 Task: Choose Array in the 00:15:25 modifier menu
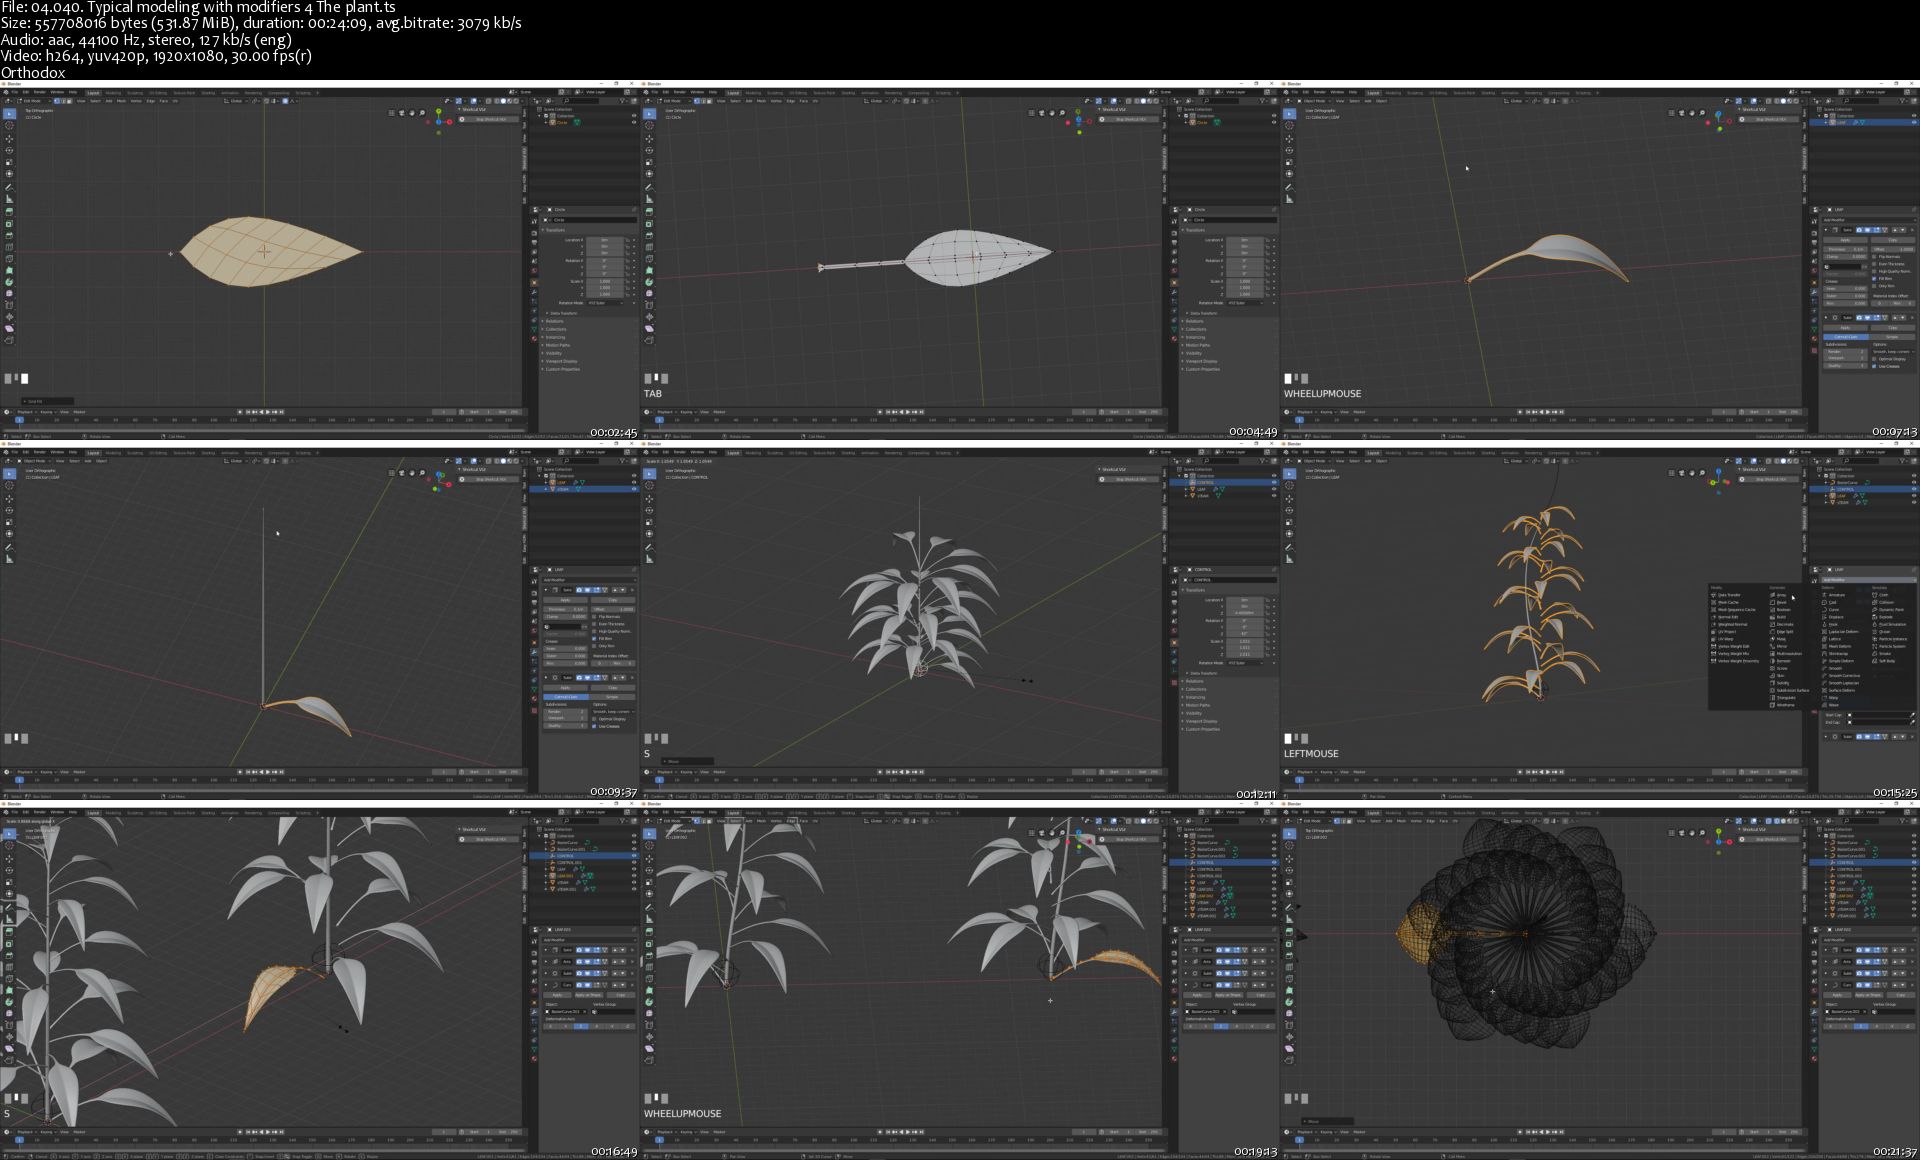point(1782,595)
